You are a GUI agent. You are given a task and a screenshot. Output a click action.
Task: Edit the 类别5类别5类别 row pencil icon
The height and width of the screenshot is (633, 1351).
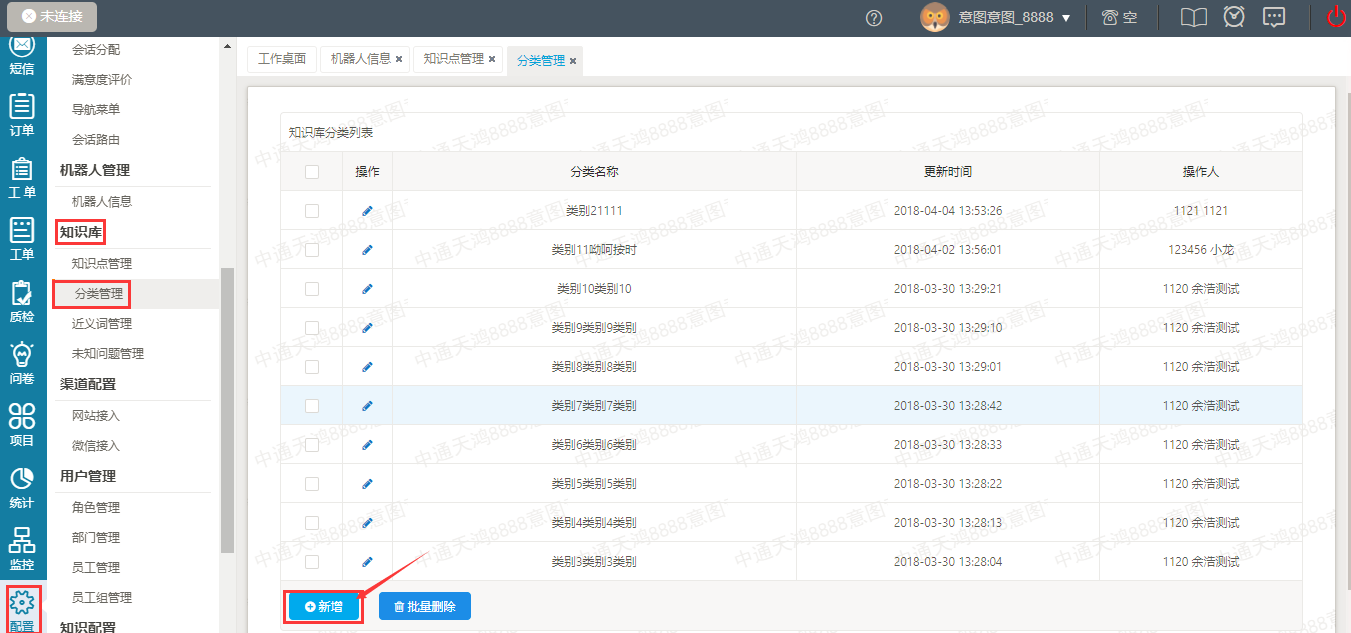pyautogui.click(x=367, y=484)
